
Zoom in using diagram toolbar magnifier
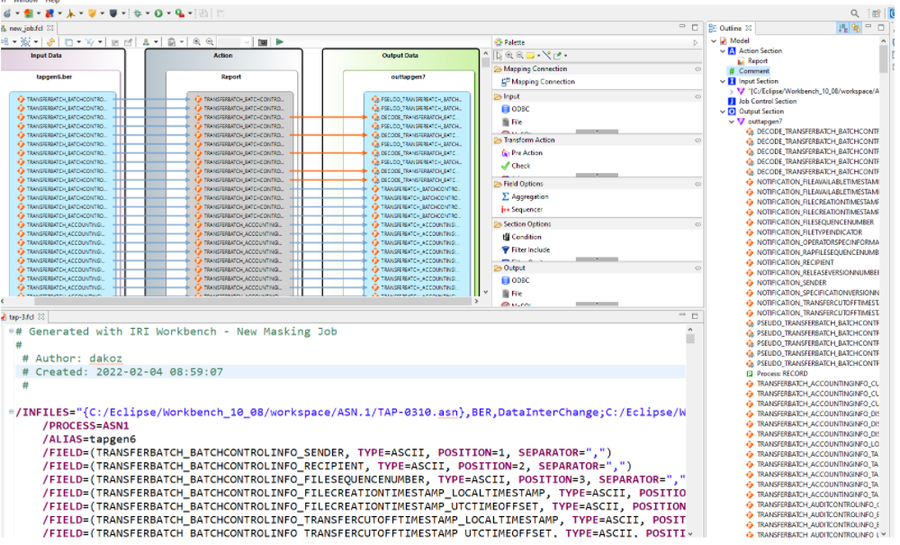click(x=196, y=42)
